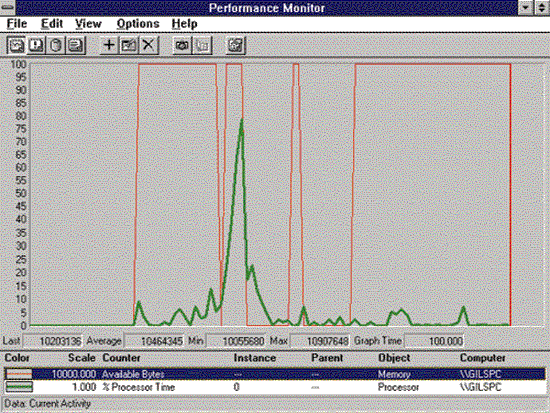Delete the selected counter using X icon
550x413 pixels.
pos(149,45)
